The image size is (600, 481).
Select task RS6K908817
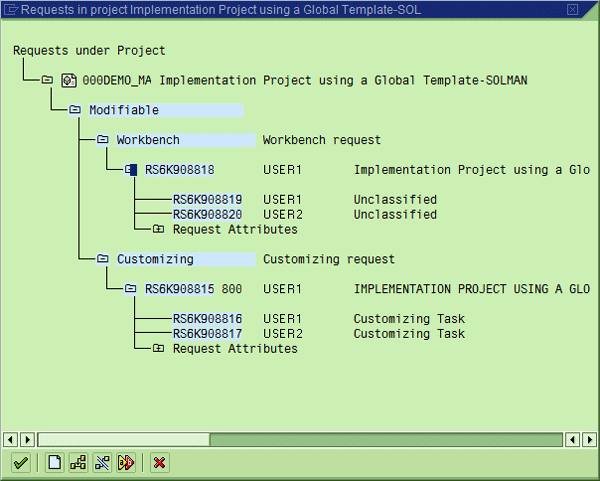coord(207,334)
